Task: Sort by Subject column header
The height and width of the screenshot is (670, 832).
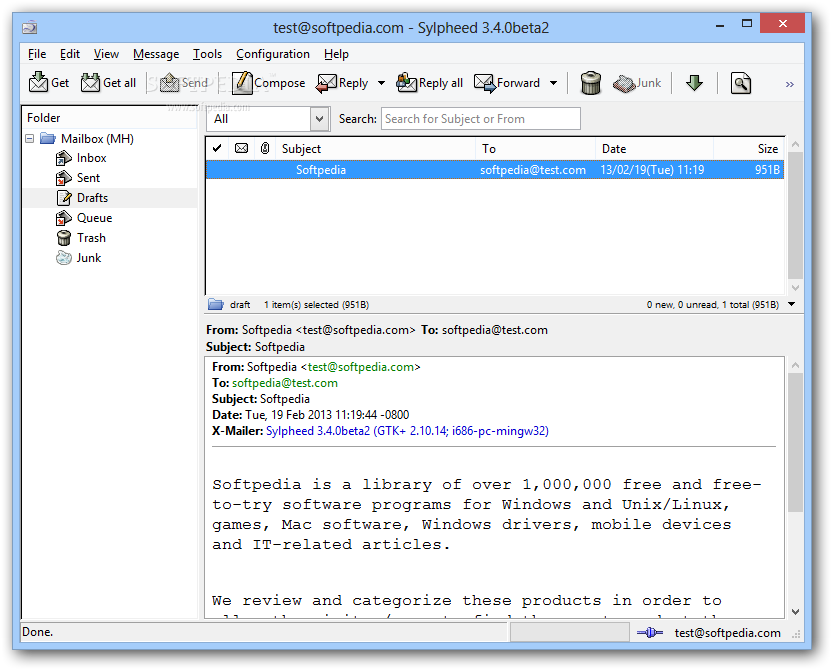Action: 375,149
